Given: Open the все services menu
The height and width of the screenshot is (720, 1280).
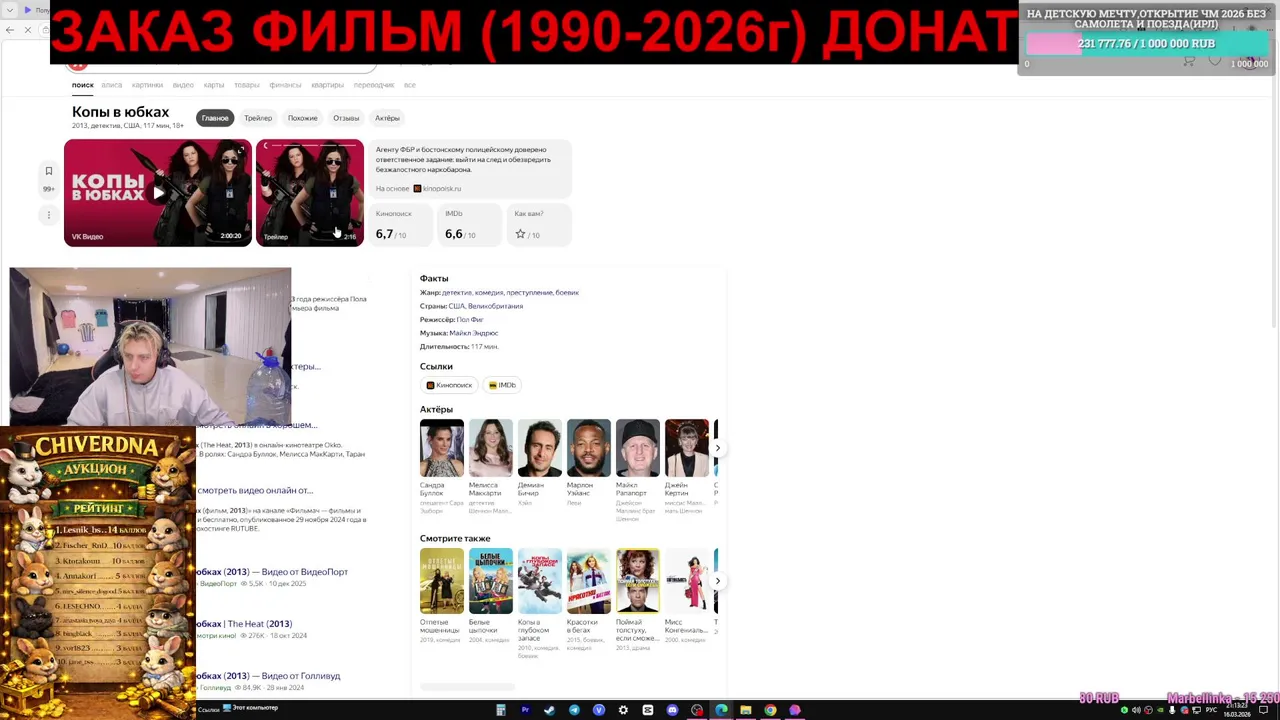Looking at the screenshot, I should click(410, 85).
